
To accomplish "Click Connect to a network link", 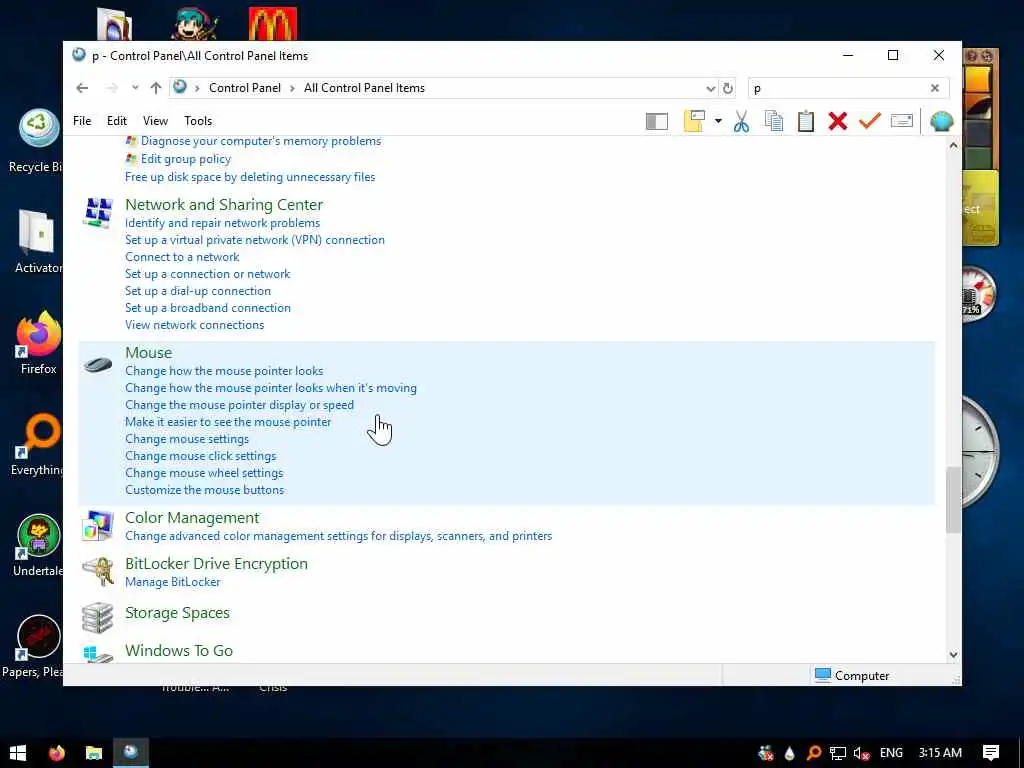I will click(182, 257).
